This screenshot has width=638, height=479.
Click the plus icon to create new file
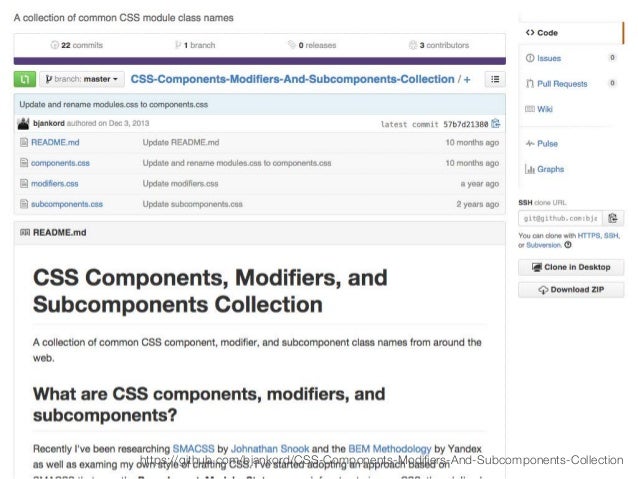click(467, 80)
